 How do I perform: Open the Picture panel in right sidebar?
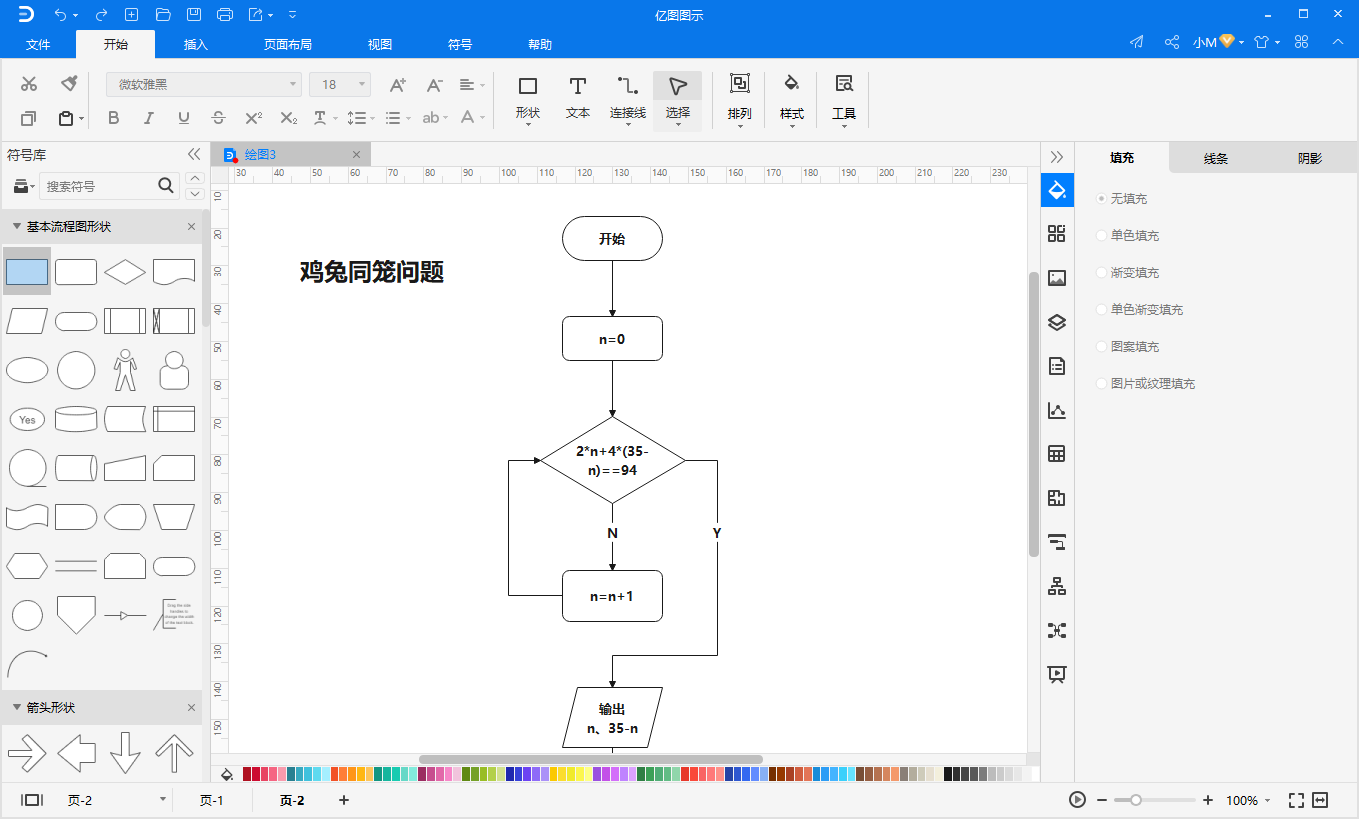tap(1057, 278)
